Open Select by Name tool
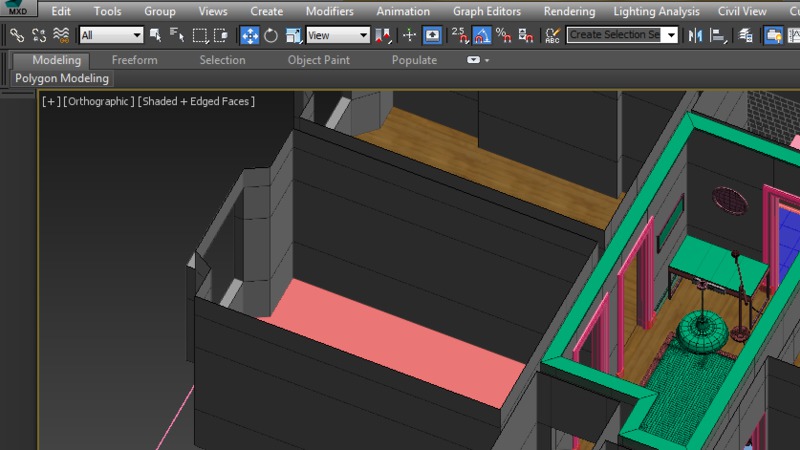Viewport: 800px width, 450px height. click(x=177, y=35)
